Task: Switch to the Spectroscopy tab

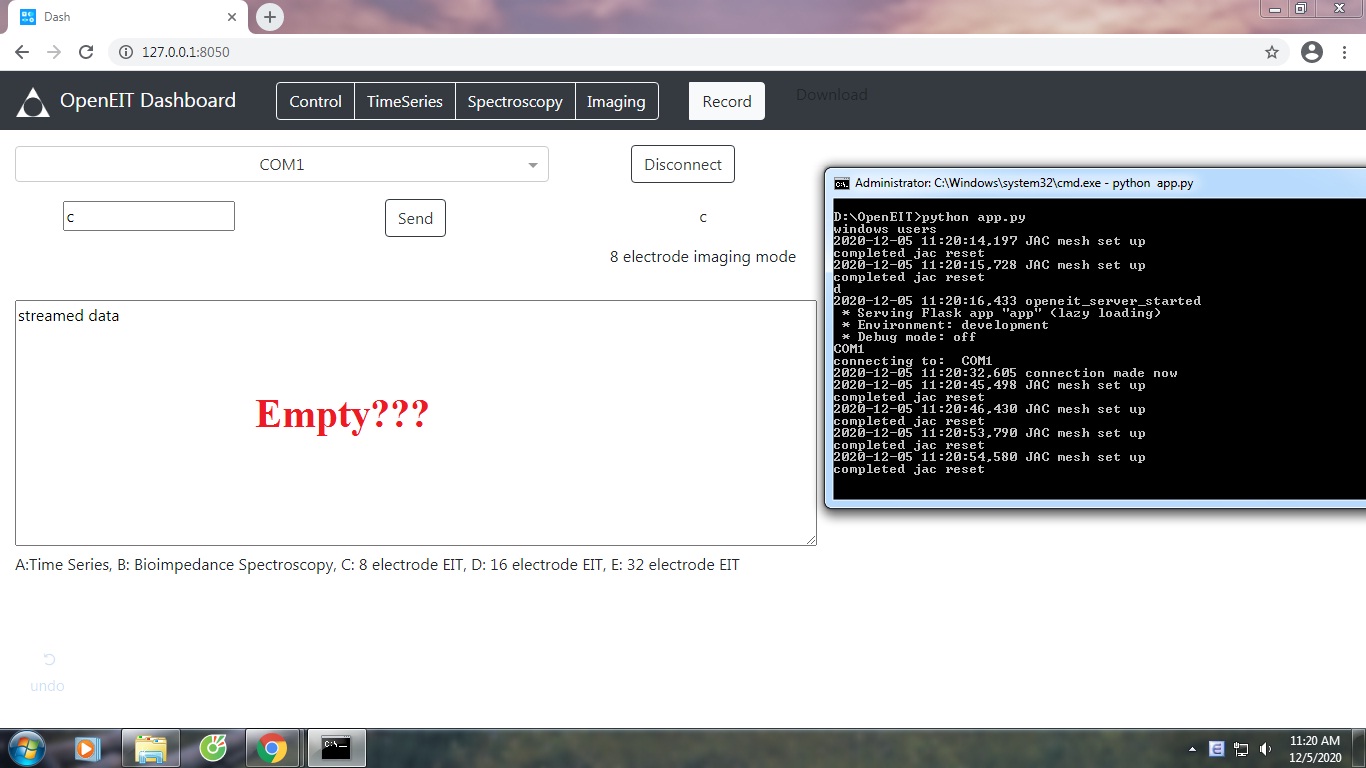Action: [x=515, y=101]
